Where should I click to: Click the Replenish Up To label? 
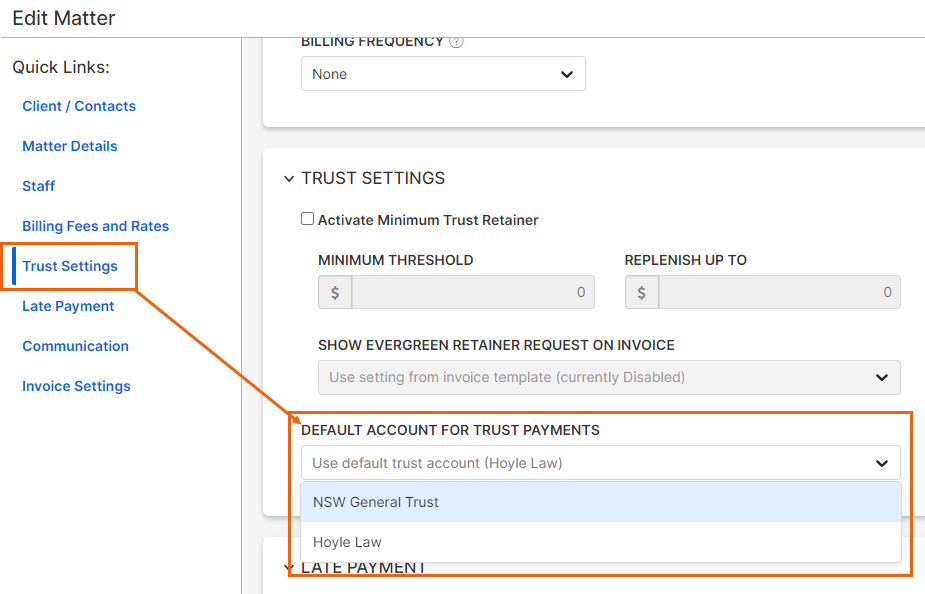(685, 260)
